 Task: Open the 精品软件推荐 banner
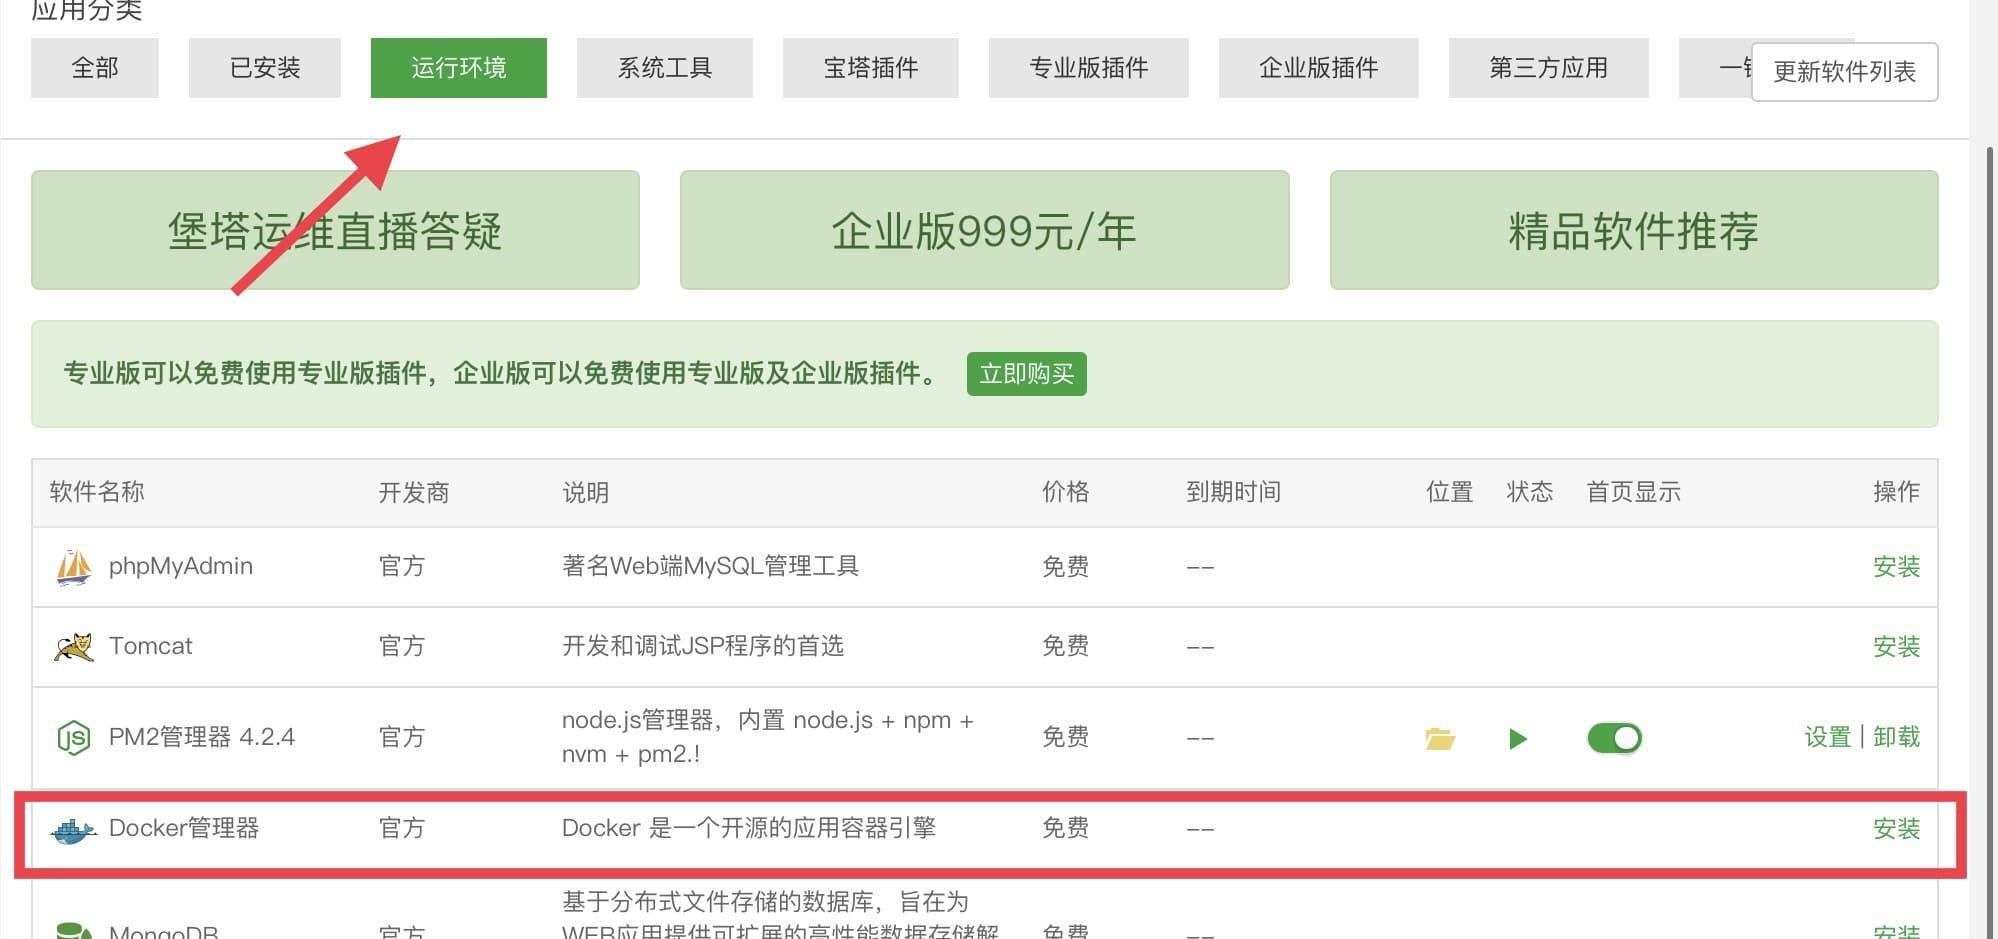(x=1634, y=230)
